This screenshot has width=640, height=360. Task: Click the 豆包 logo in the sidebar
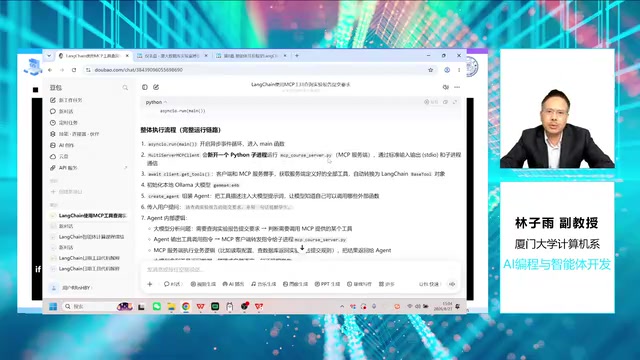pyautogui.click(x=56, y=88)
